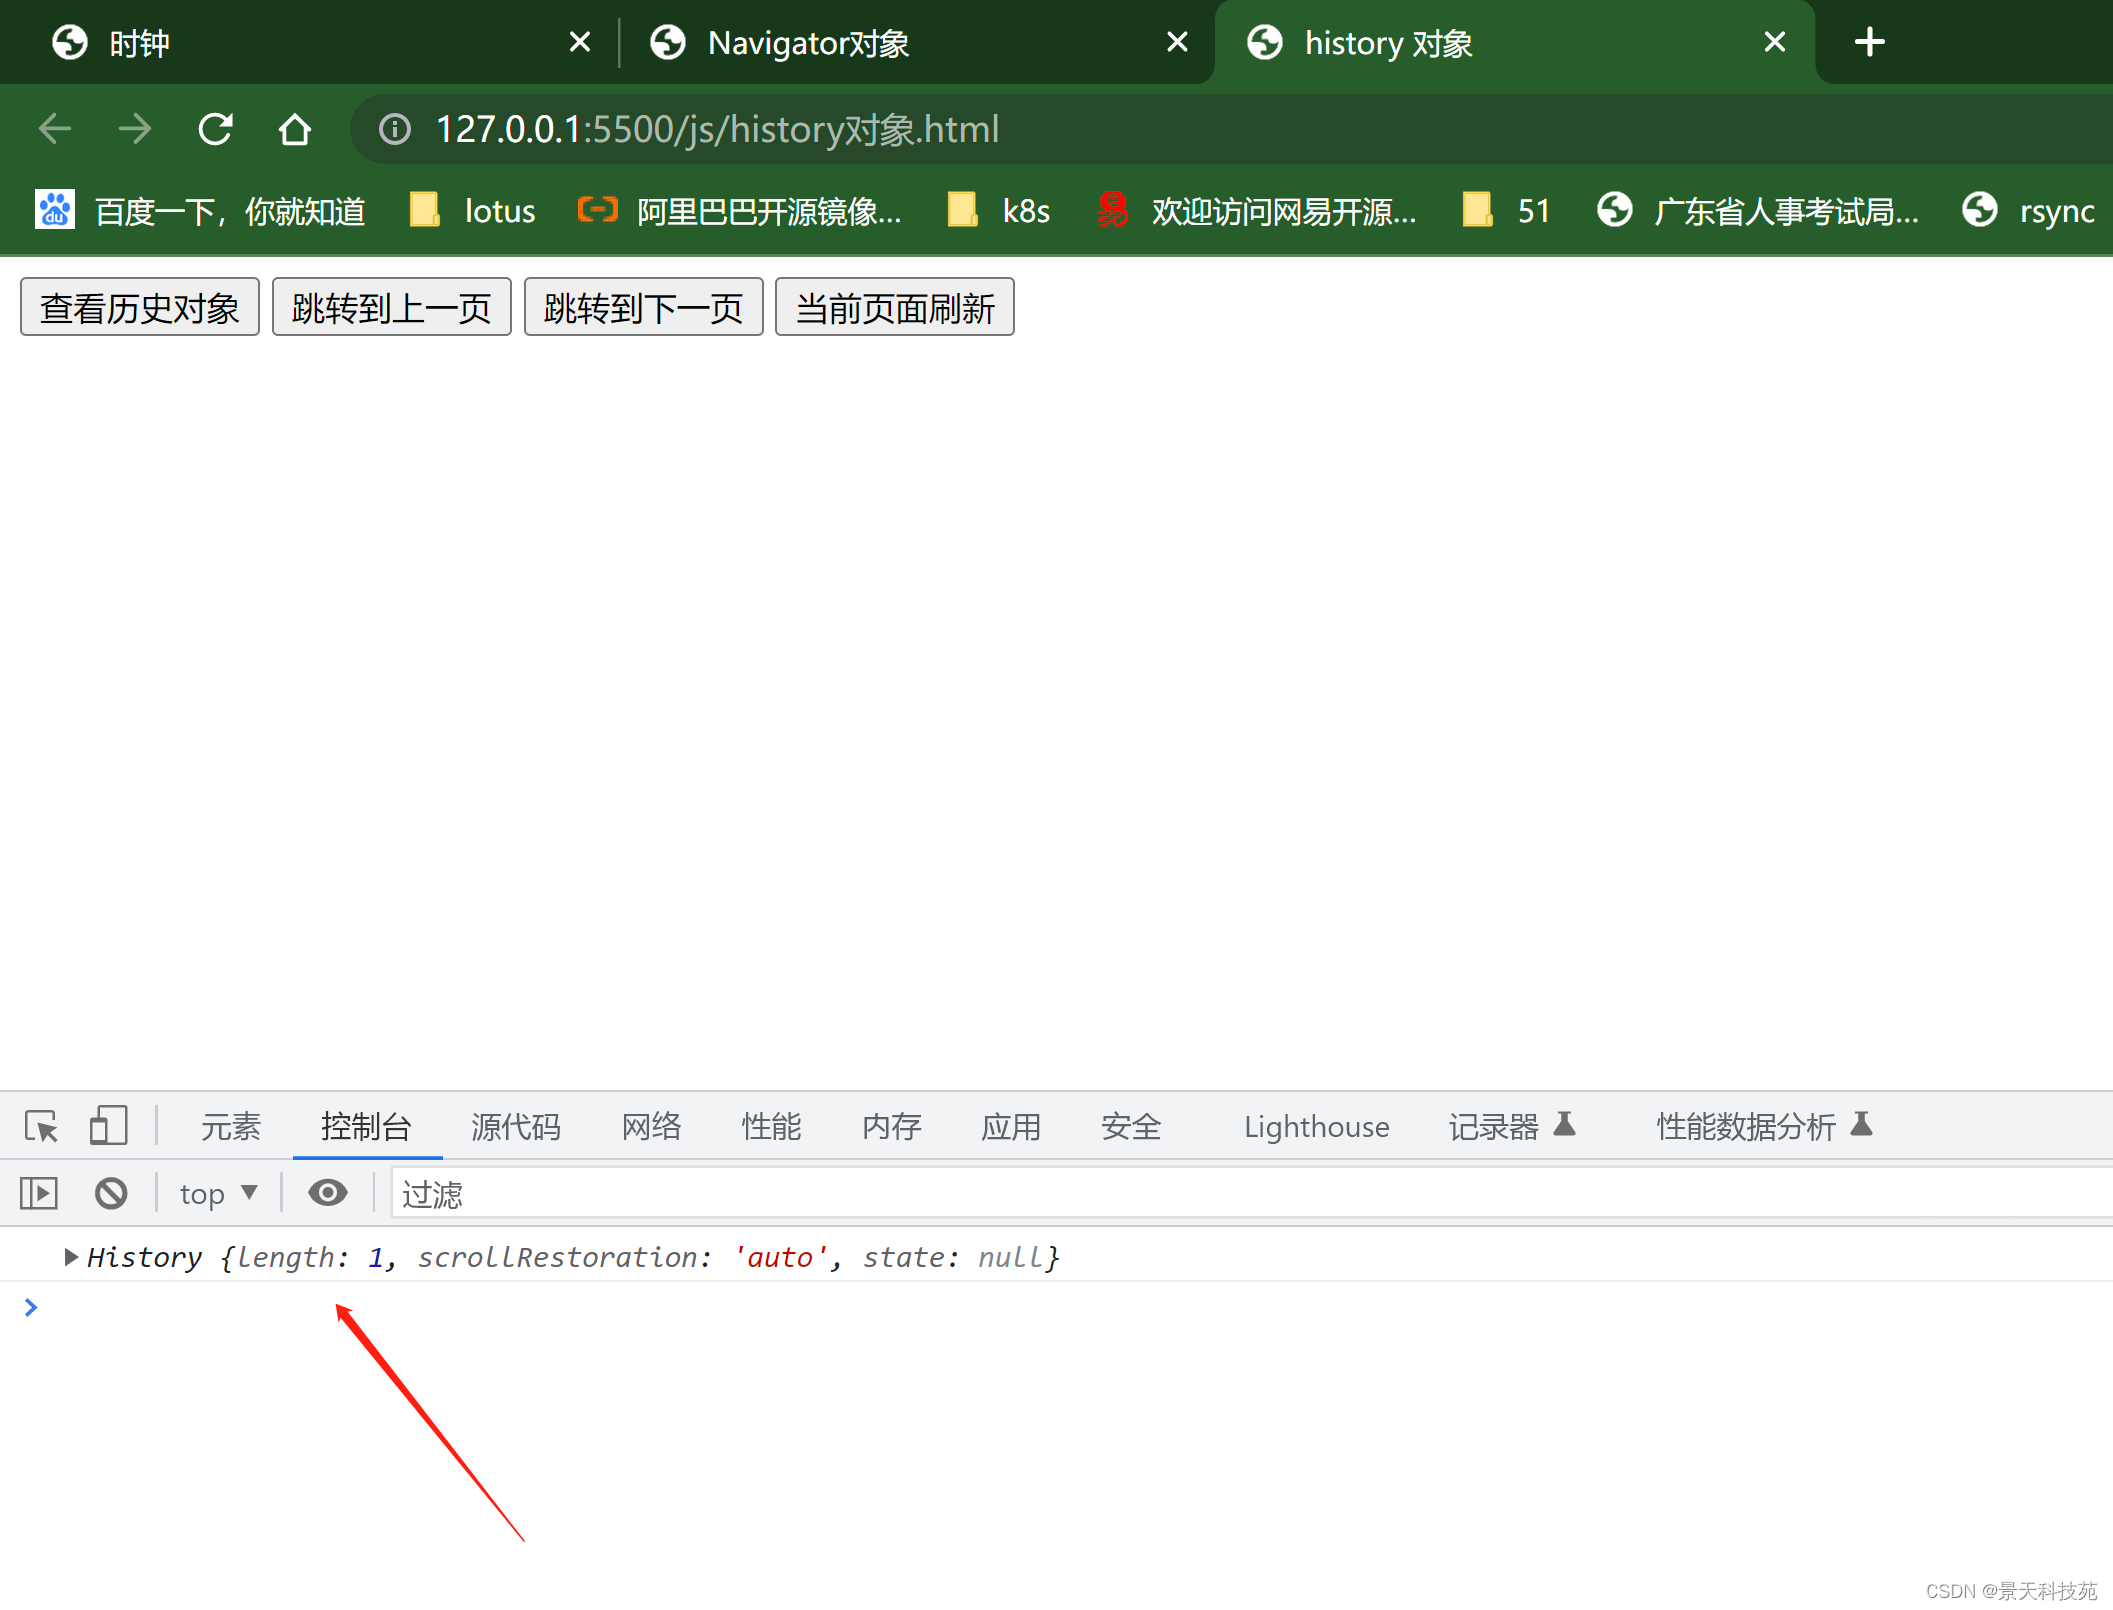Open a new tab with plus icon
The height and width of the screenshot is (1610, 2113).
pyautogui.click(x=1869, y=42)
